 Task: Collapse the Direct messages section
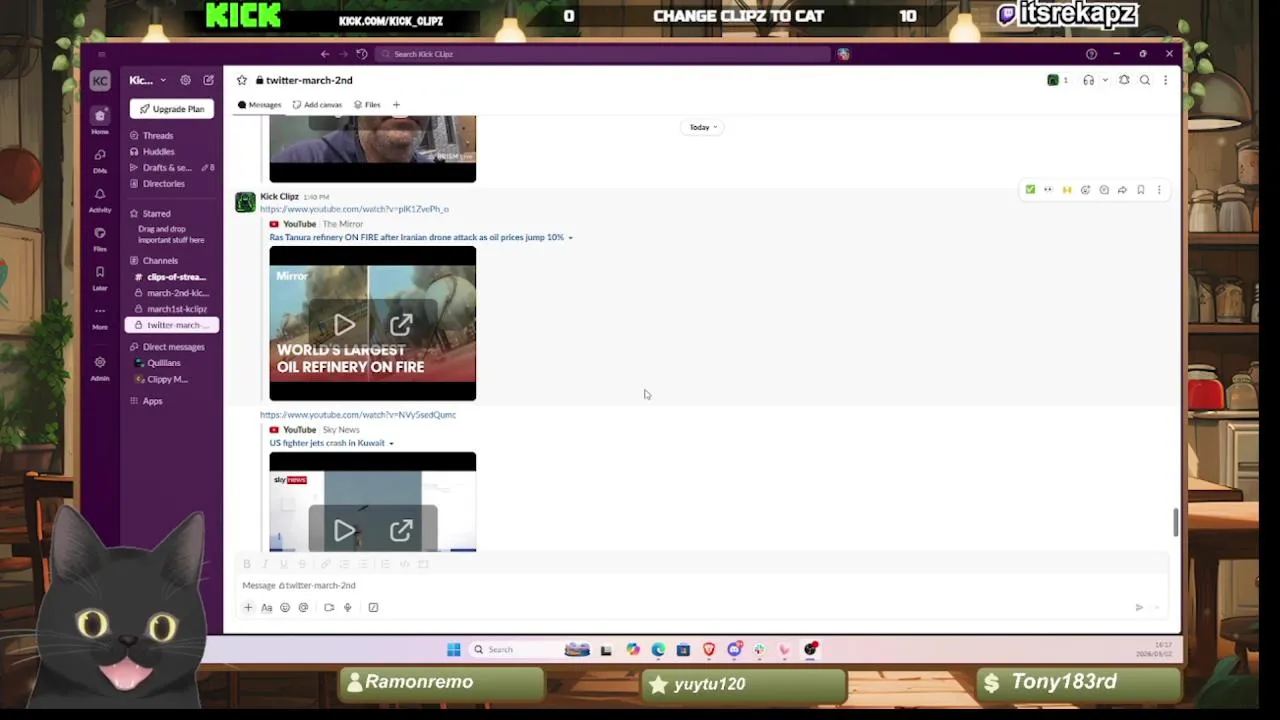(172, 347)
